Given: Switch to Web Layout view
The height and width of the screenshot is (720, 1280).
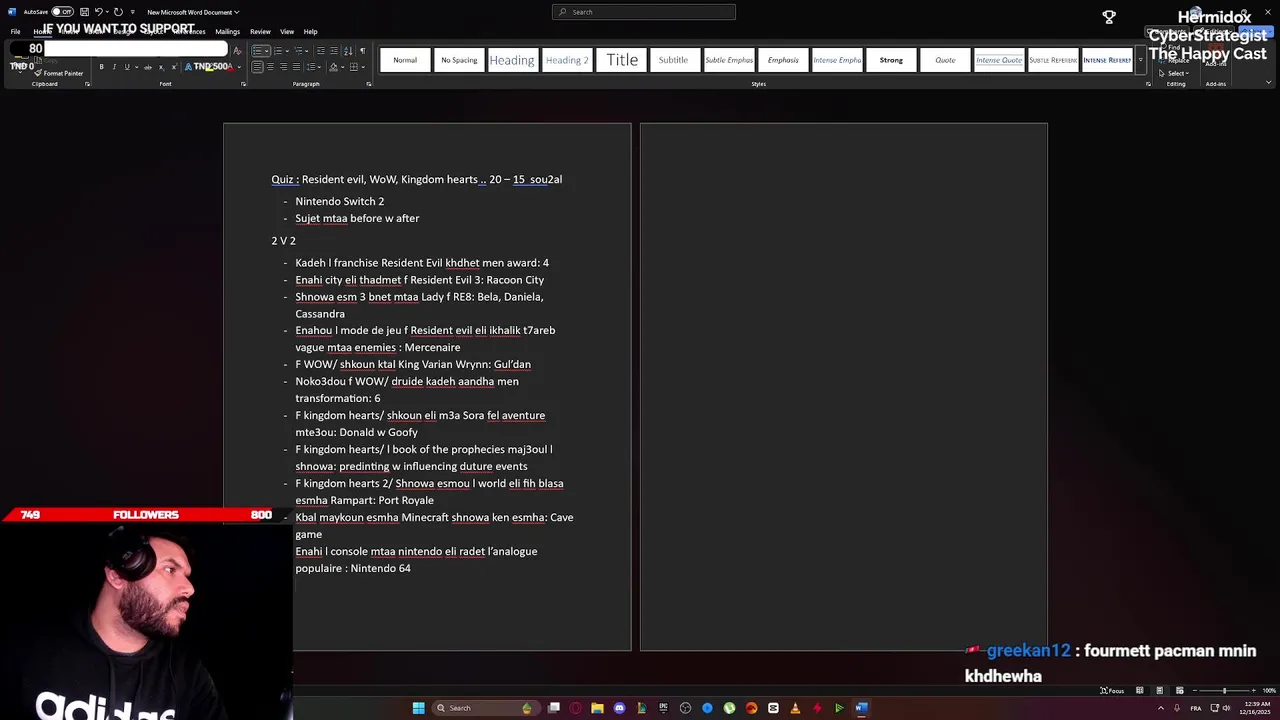Looking at the screenshot, I should 1179,690.
